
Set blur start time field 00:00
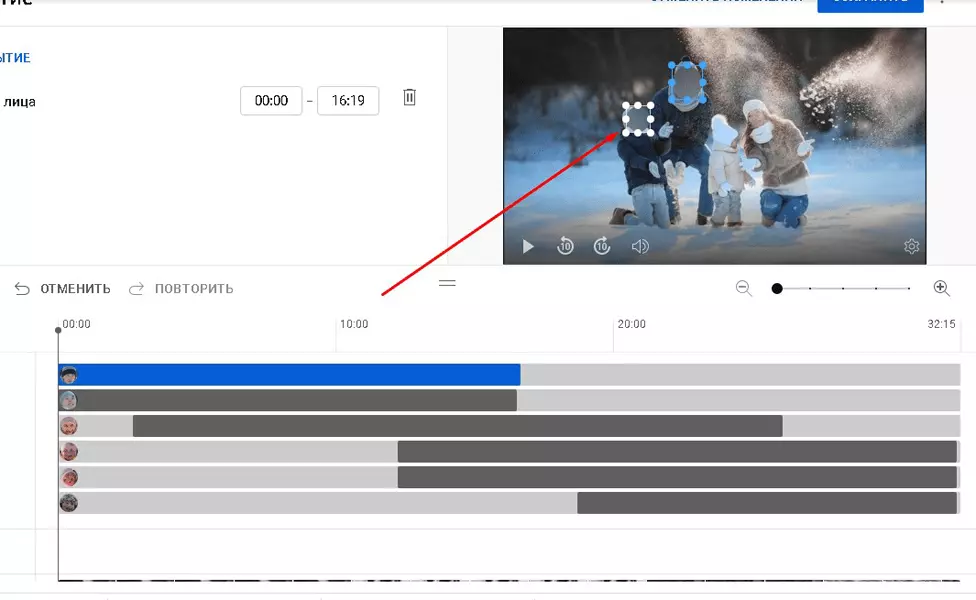point(271,101)
